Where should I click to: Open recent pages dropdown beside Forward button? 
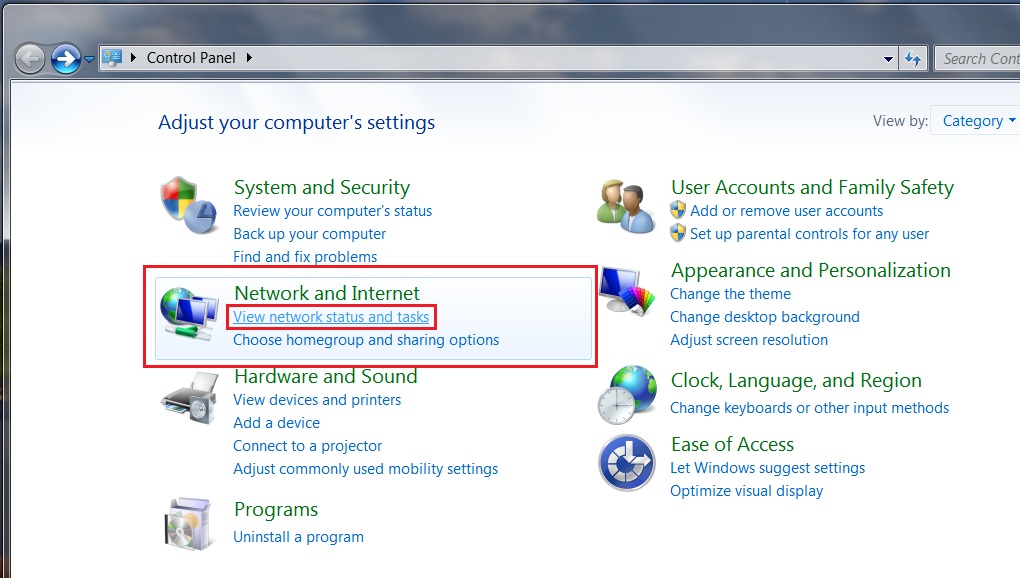pyautogui.click(x=89, y=59)
